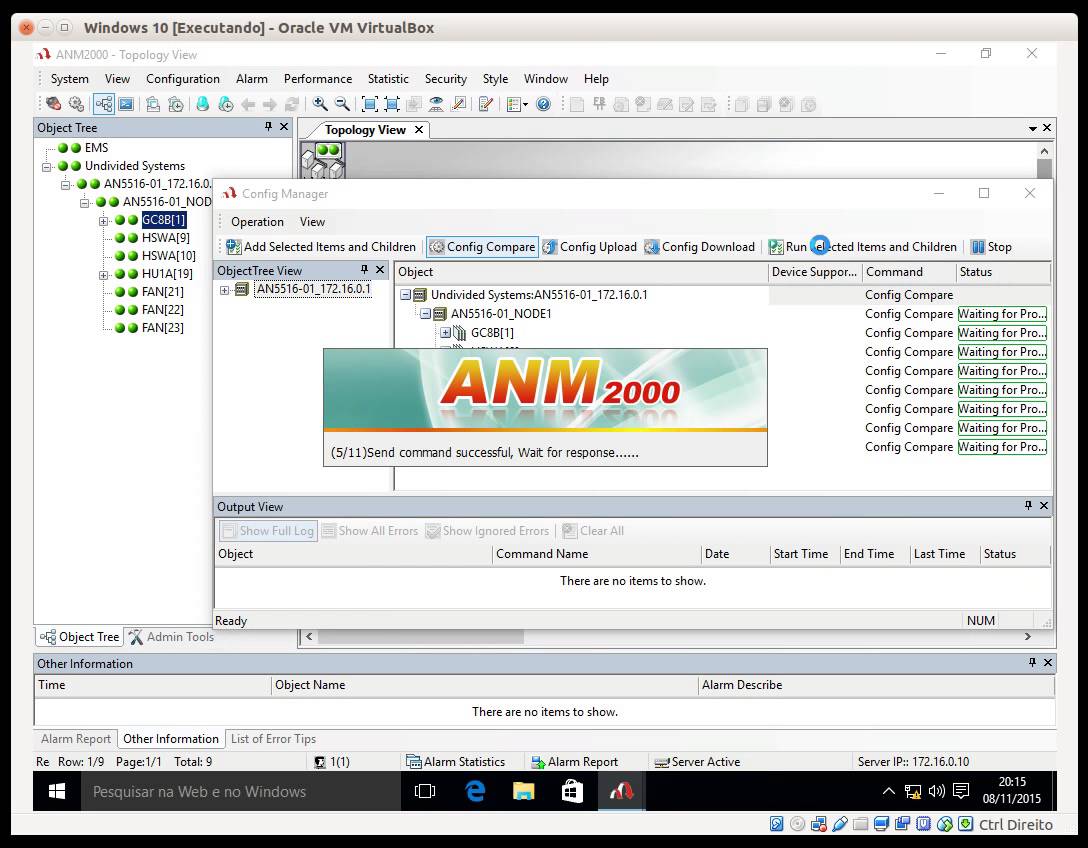This screenshot has height=848, width=1088.
Task: Toggle auto-hide pin on Object Tree panel
Action: coord(269,126)
